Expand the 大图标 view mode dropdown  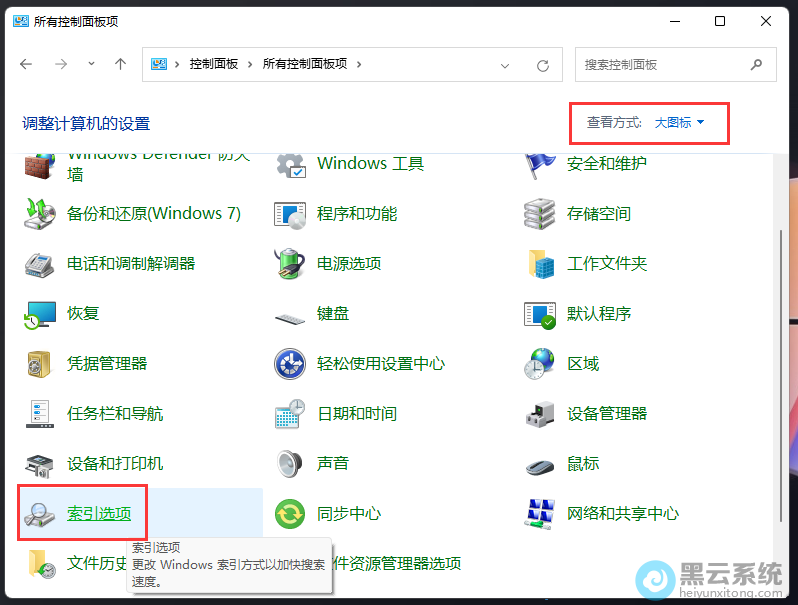(x=680, y=122)
